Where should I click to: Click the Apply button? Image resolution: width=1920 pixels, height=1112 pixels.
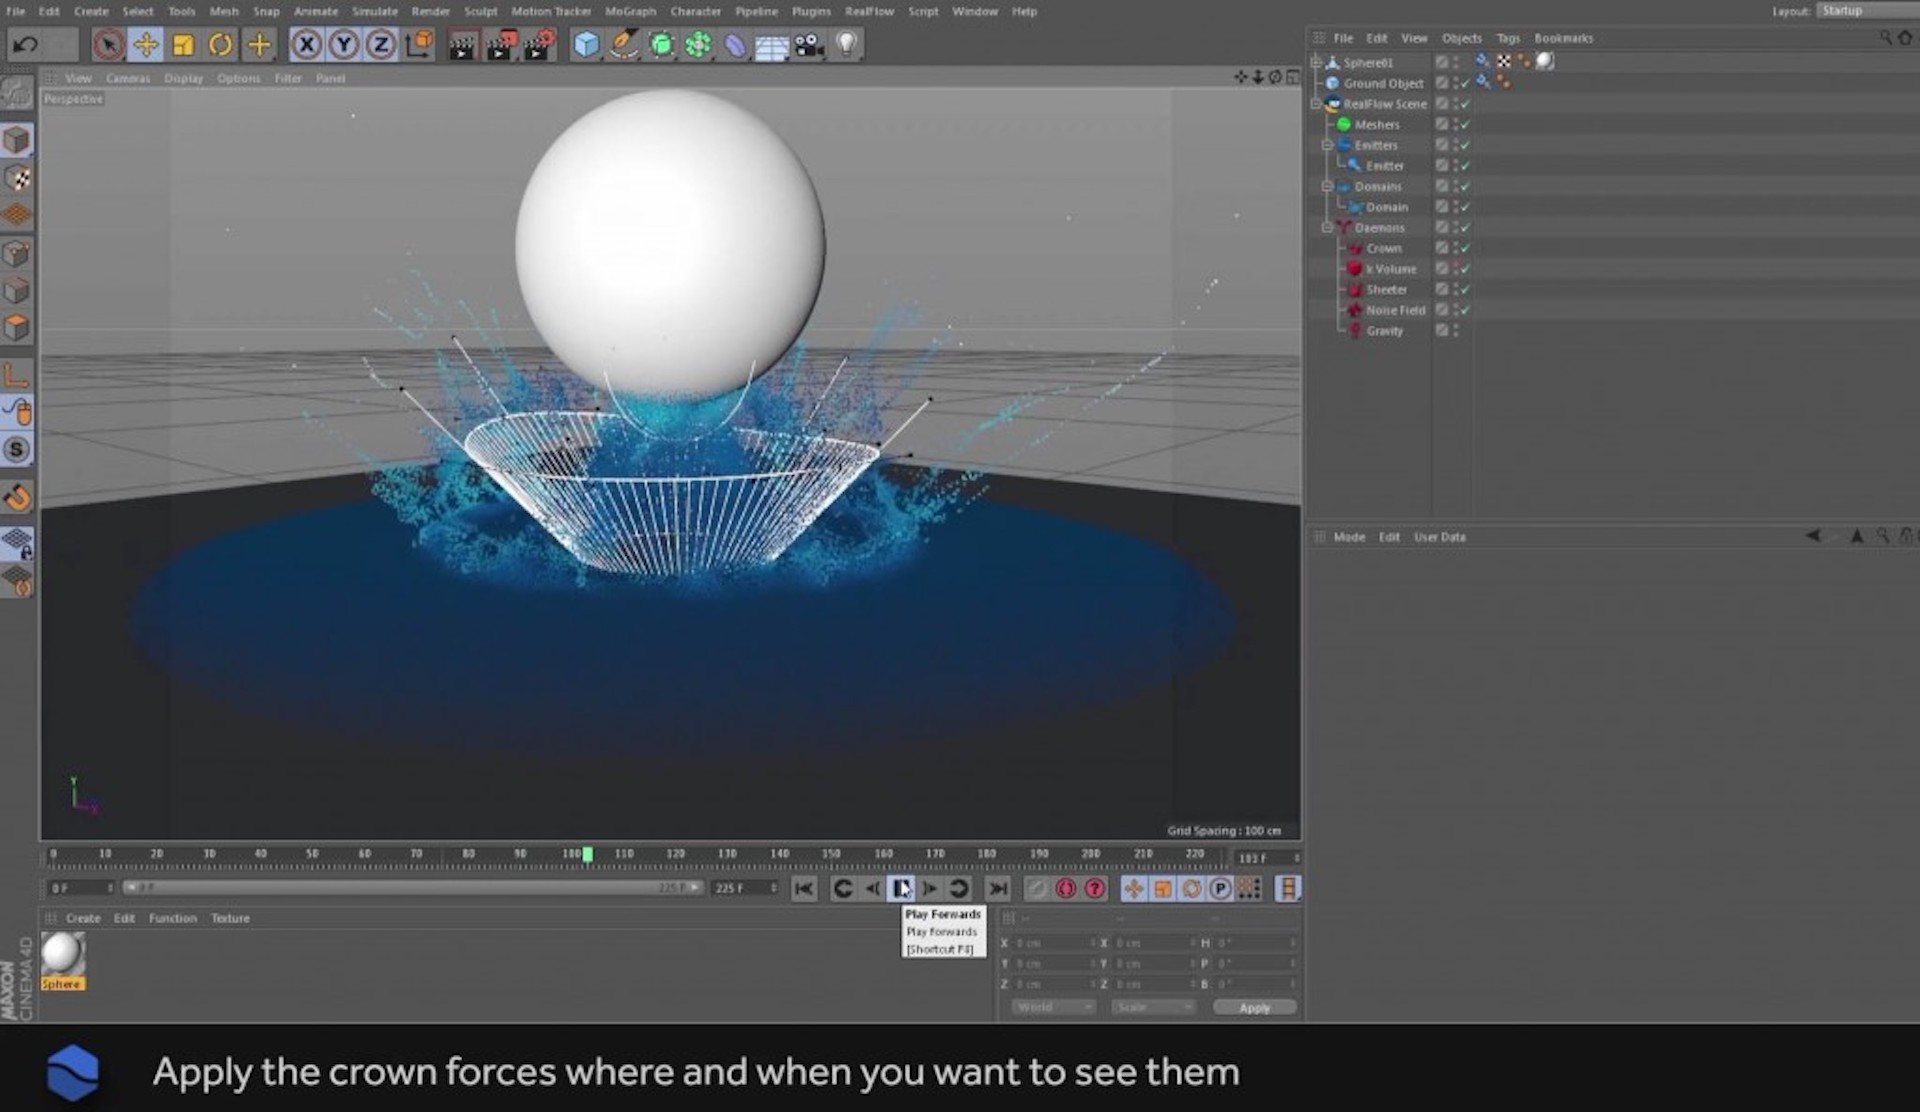click(x=1254, y=1007)
